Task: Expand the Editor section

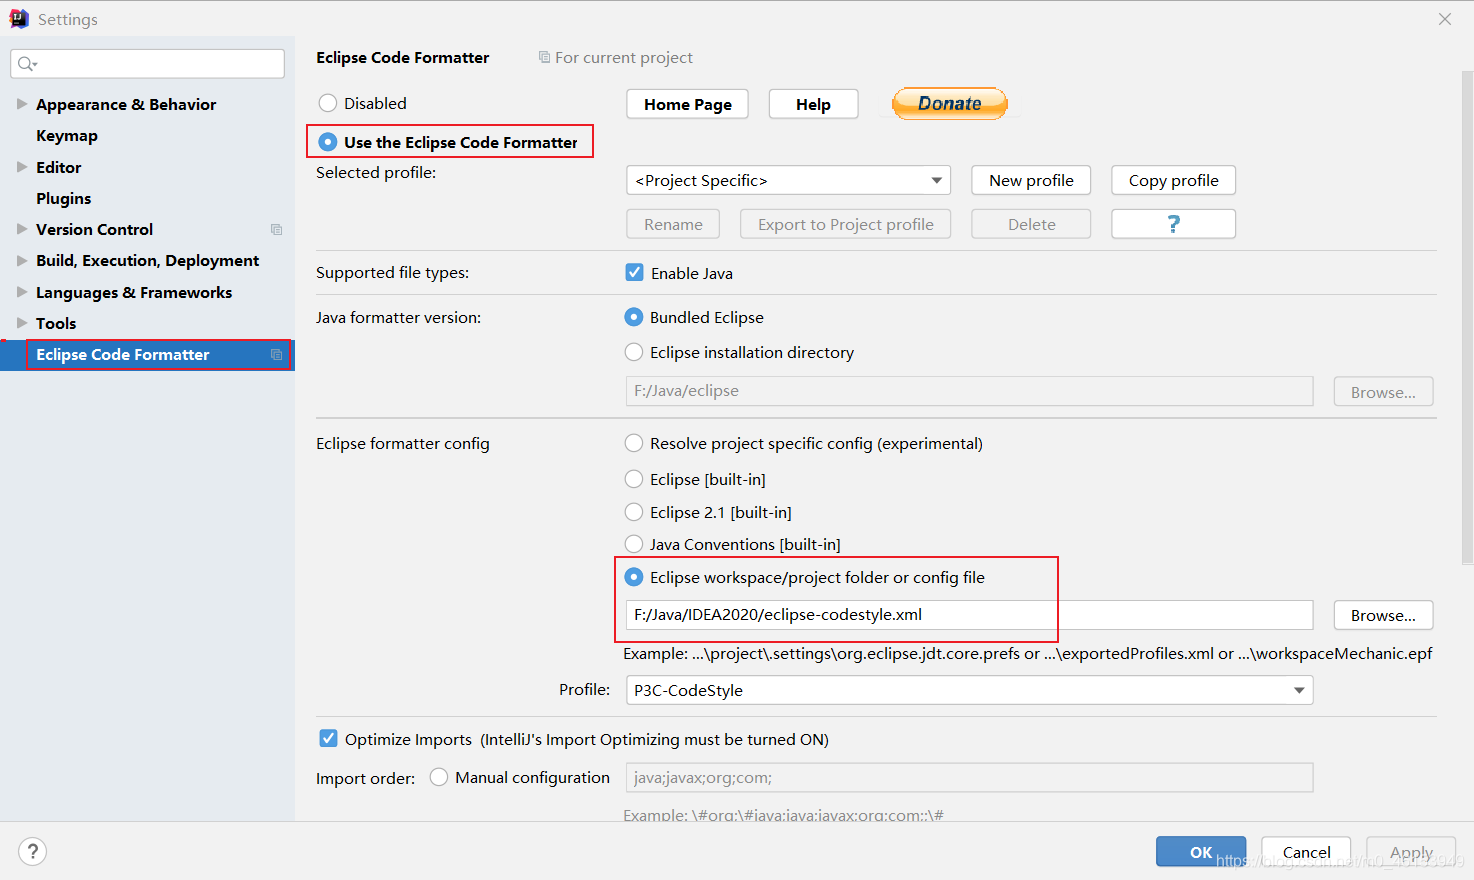Action: pyautogui.click(x=22, y=167)
